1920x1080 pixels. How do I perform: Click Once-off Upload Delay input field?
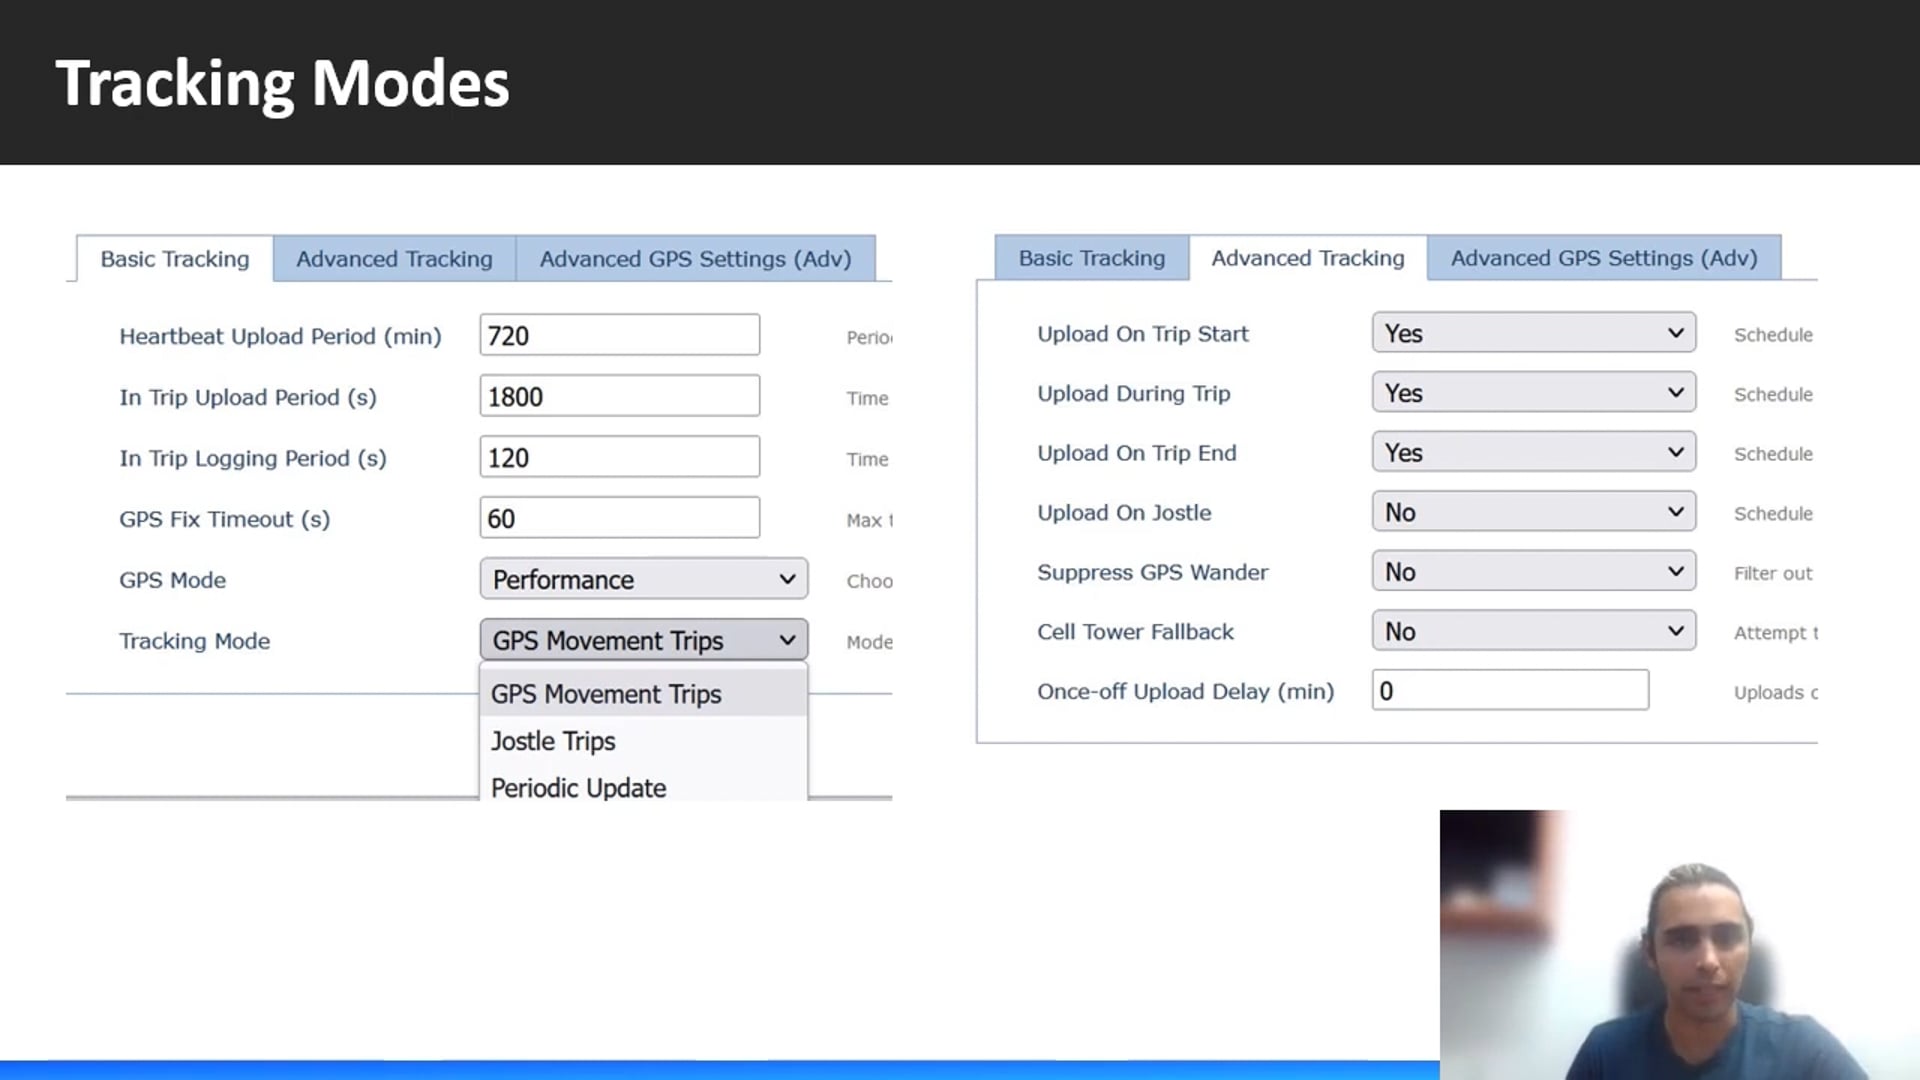pyautogui.click(x=1509, y=691)
